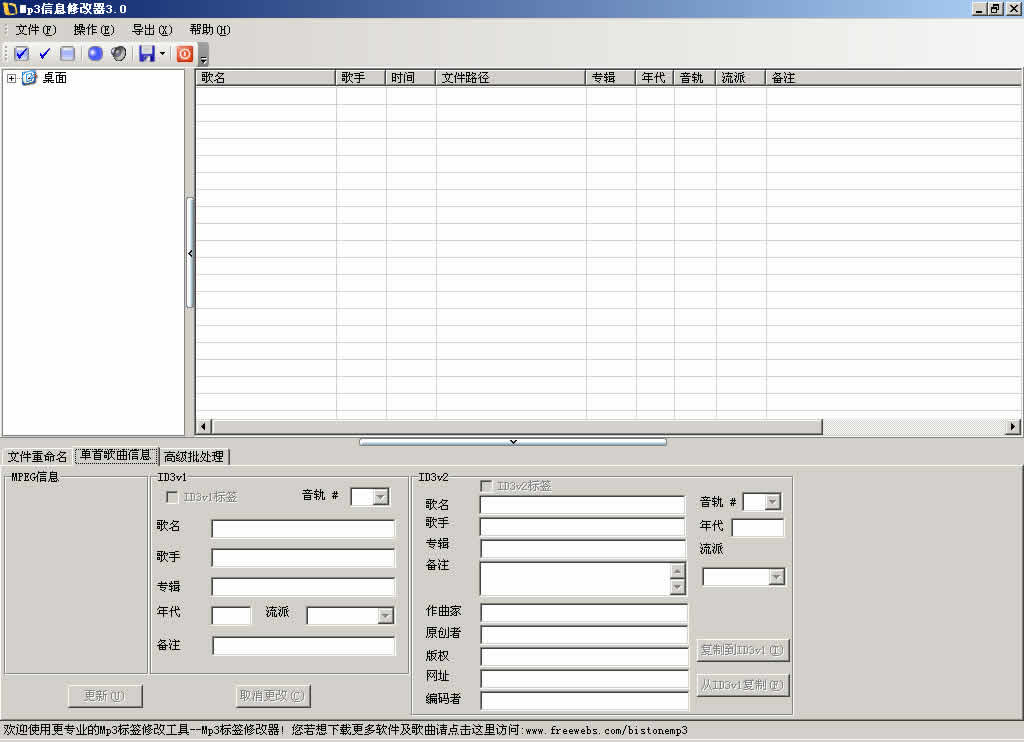Click the blue checkmark toolbar icon
This screenshot has width=1024, height=742.
click(44, 54)
